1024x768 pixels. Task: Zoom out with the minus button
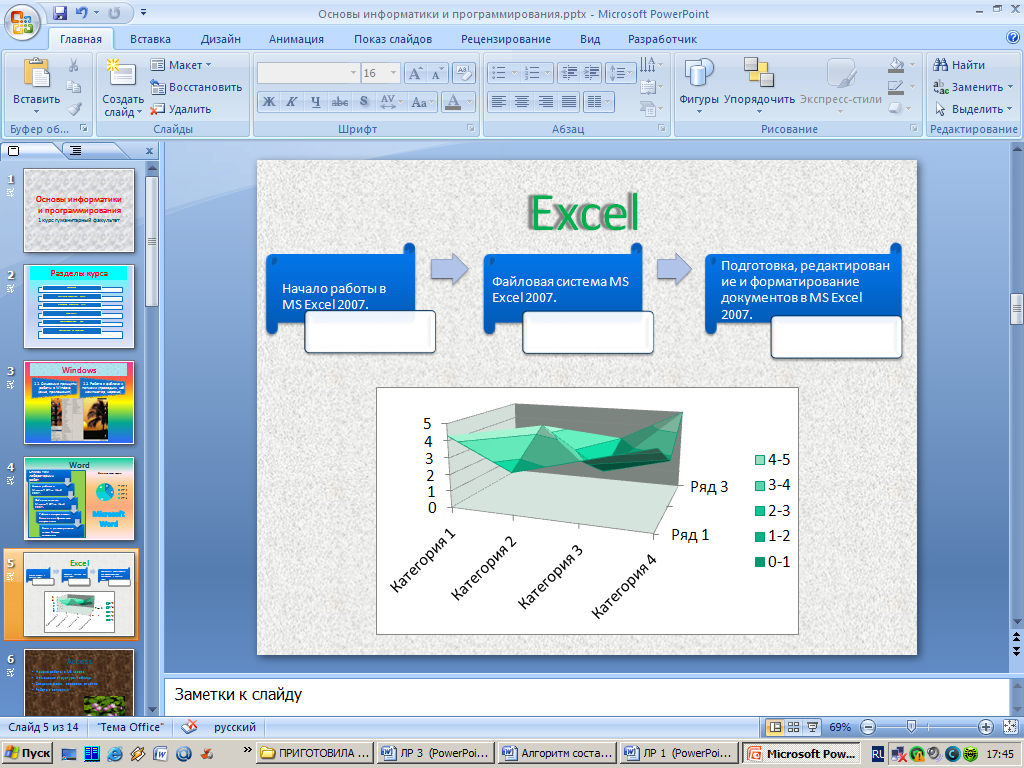point(868,727)
